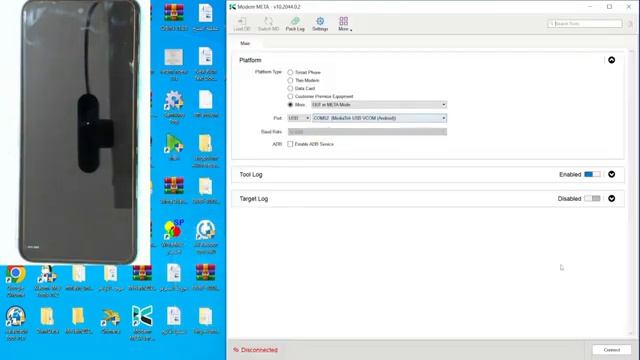Select the green arrow desktop shortcut
This screenshot has width=640, height=360.
pos(174,148)
